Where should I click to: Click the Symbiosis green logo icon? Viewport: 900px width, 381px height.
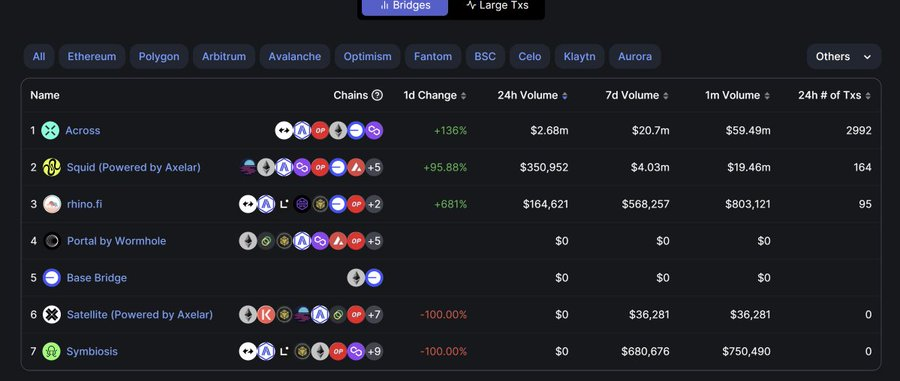[52, 351]
